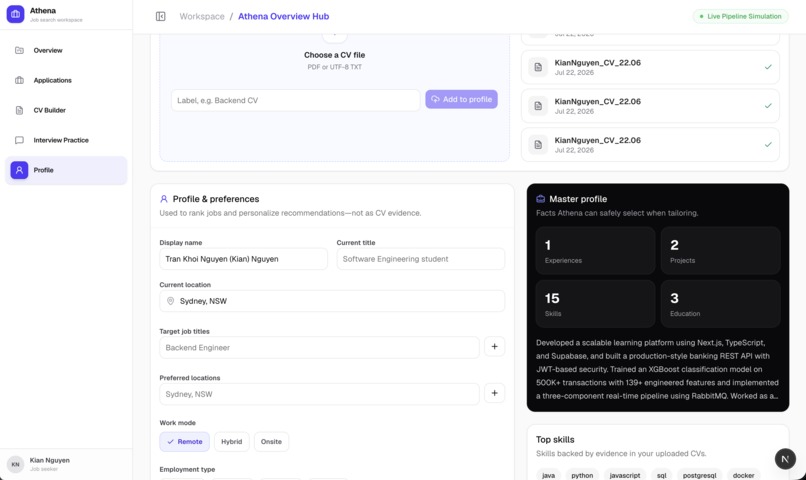Click the checkmark on the second KianNguyen_CV_22.06 row
806x480 pixels.
click(x=768, y=106)
